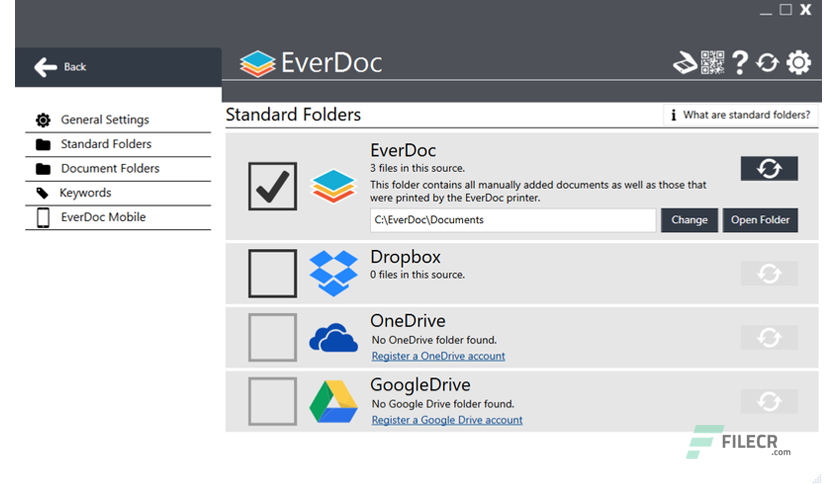This screenshot has height=484, width=836.
Task: Click the scanner icon in the header
Action: (684, 63)
